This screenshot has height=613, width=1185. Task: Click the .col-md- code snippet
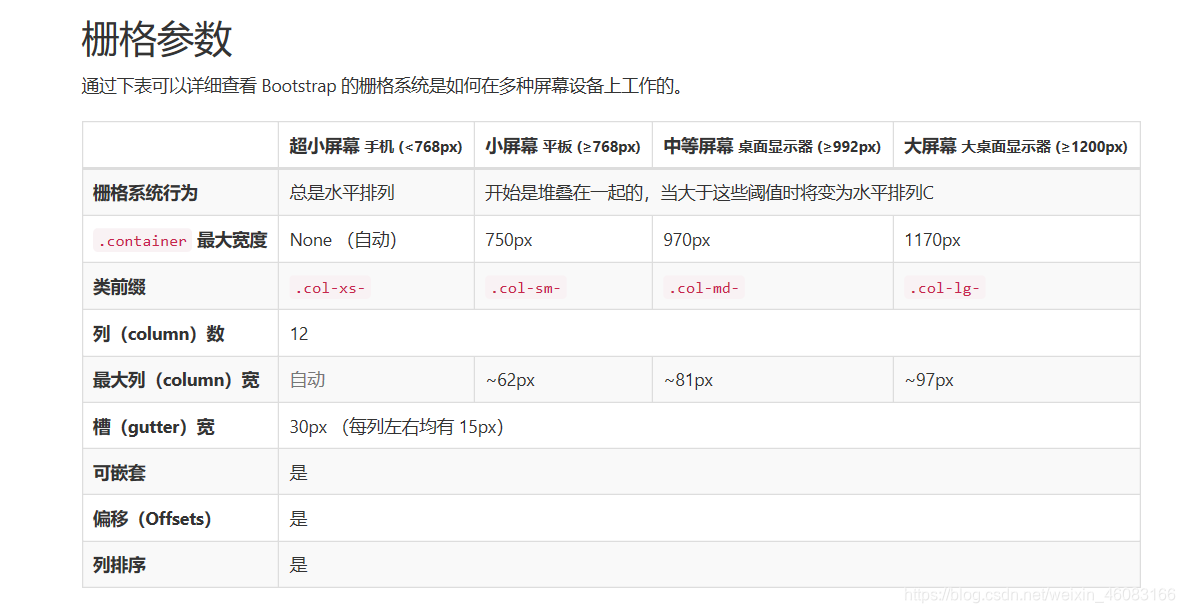704,288
